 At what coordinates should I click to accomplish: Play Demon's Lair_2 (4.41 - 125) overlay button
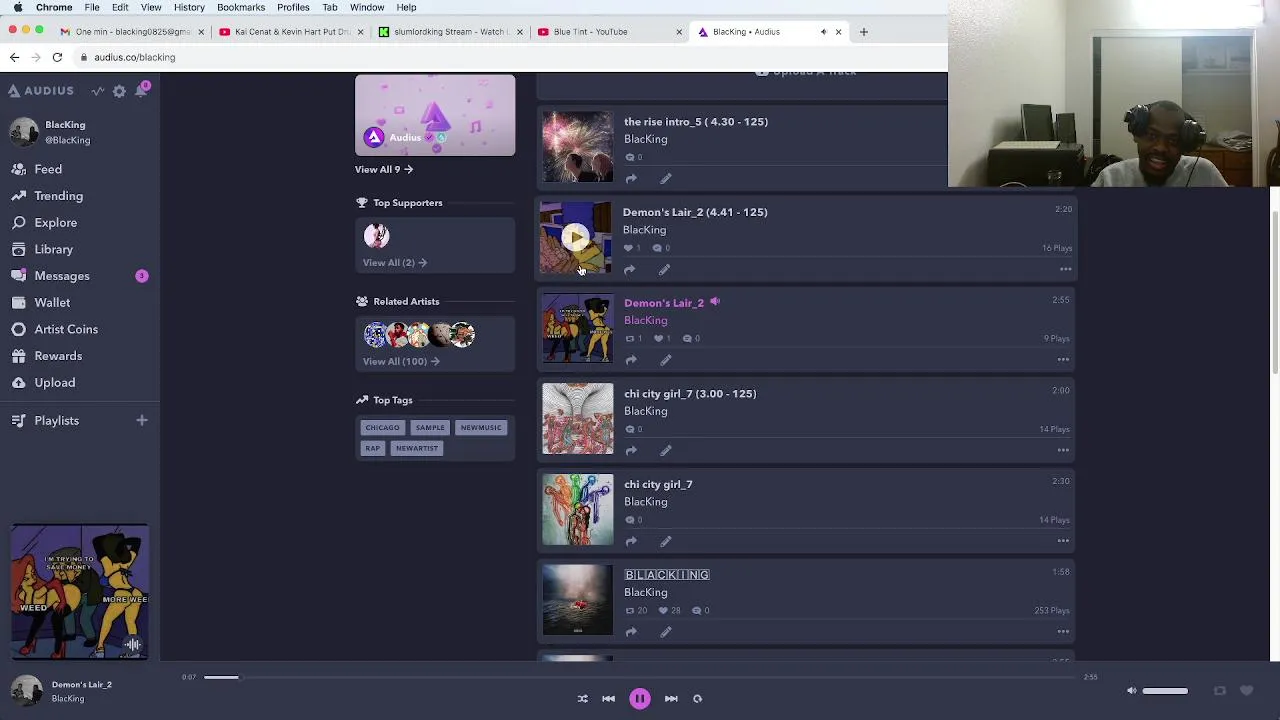[575, 237]
